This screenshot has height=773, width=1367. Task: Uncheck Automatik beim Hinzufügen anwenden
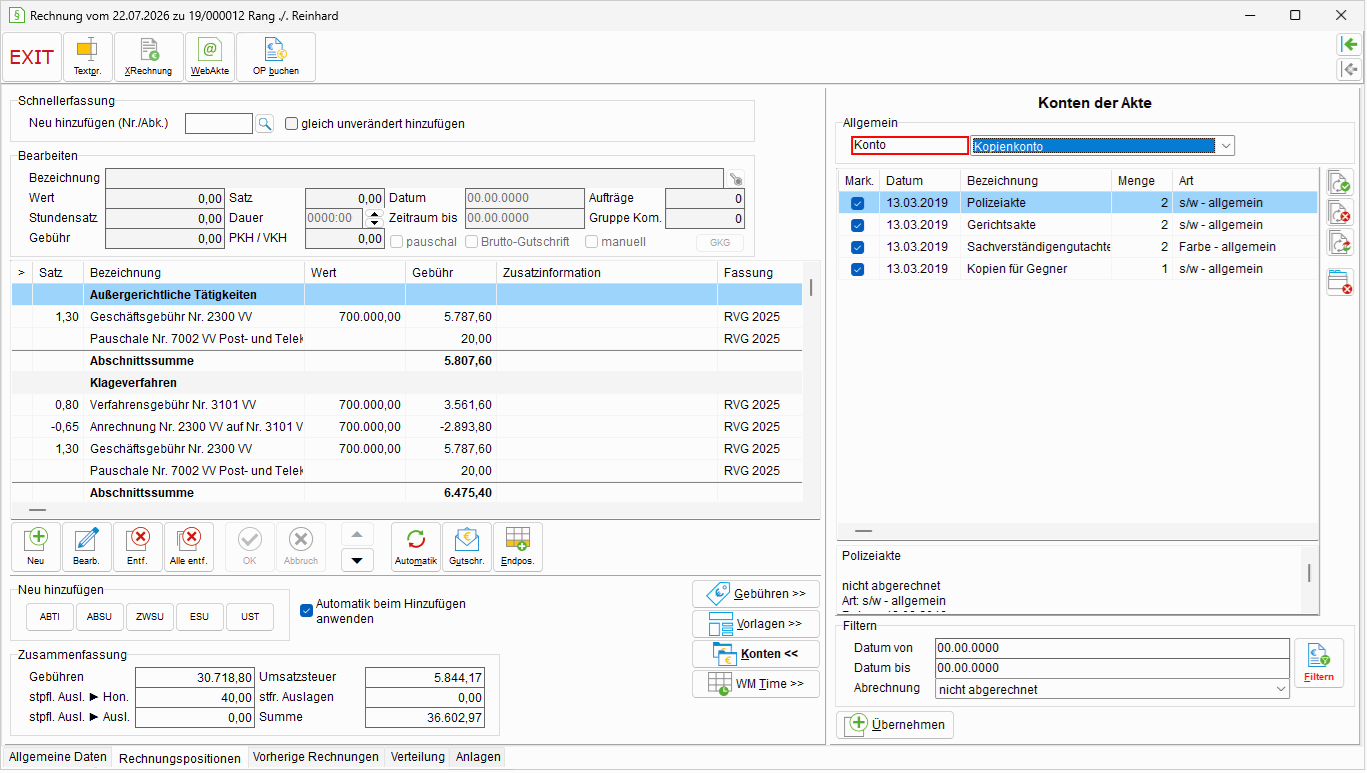307,611
